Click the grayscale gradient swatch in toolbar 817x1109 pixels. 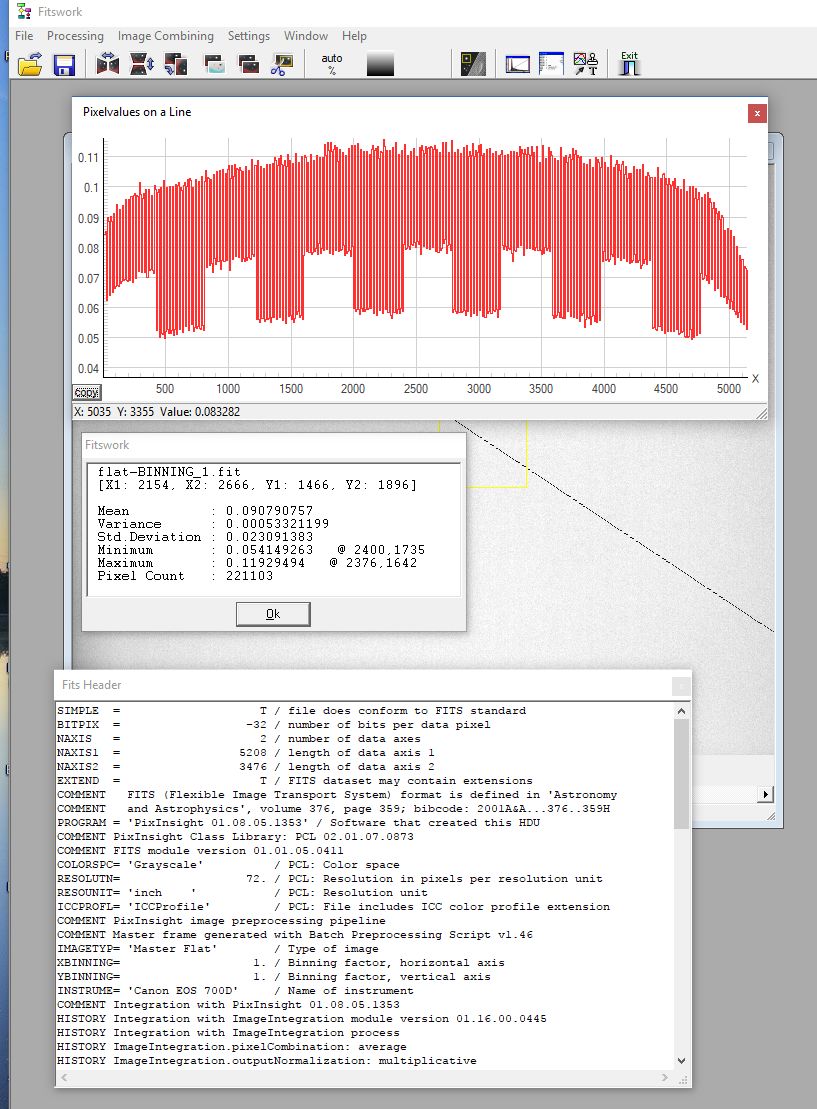380,65
